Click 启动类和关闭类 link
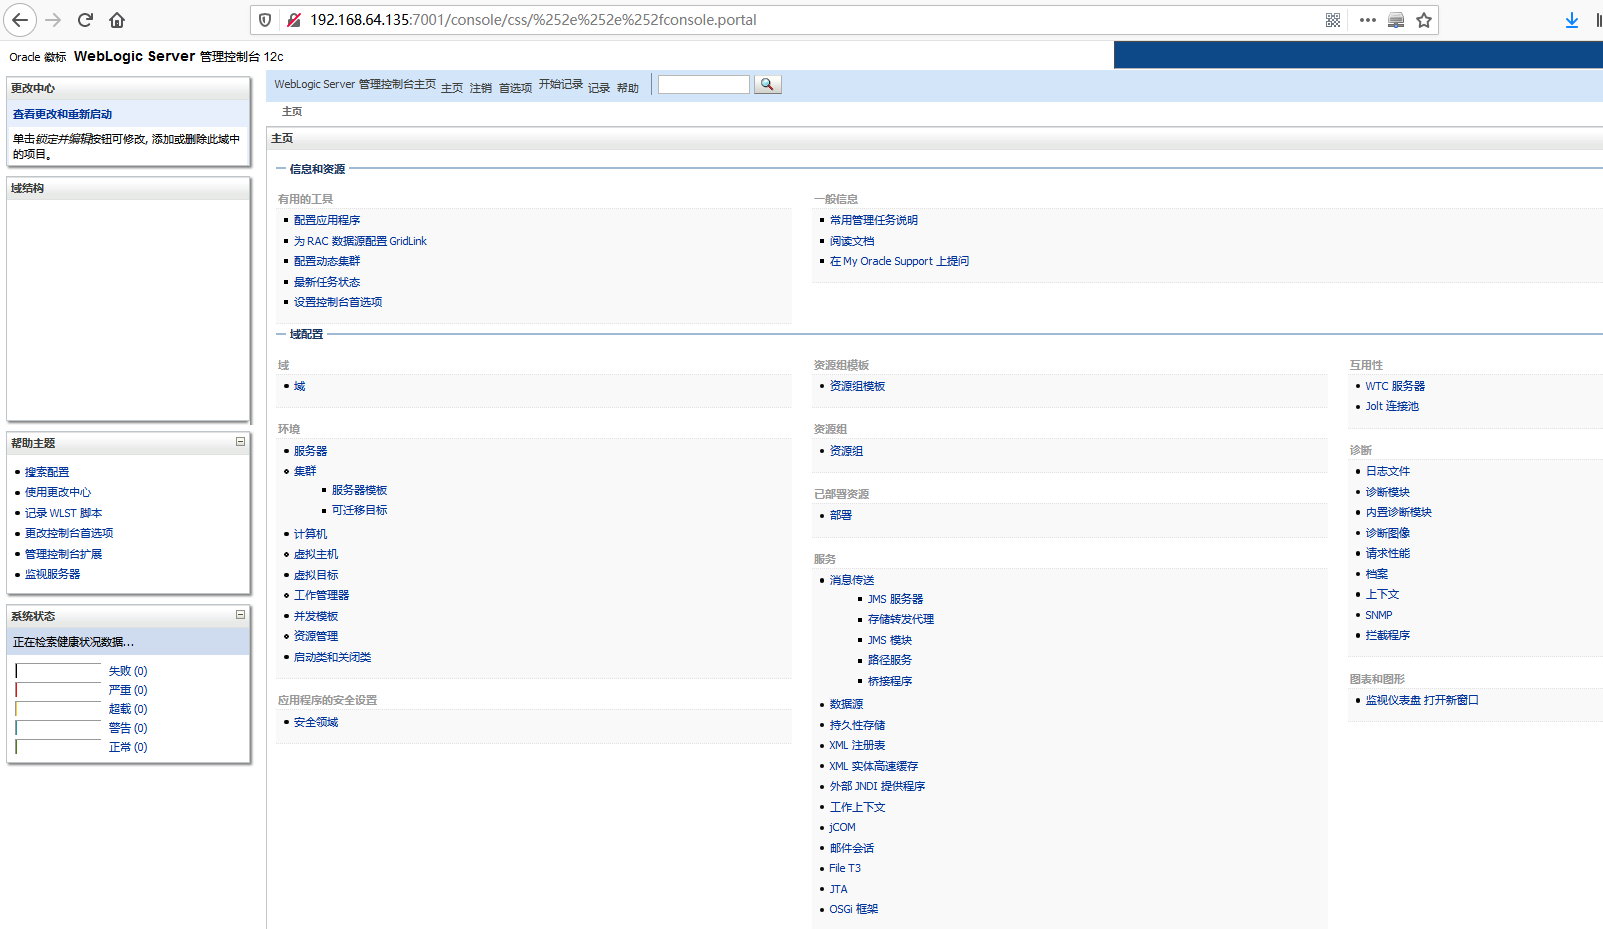The width and height of the screenshot is (1603, 929). (332, 657)
